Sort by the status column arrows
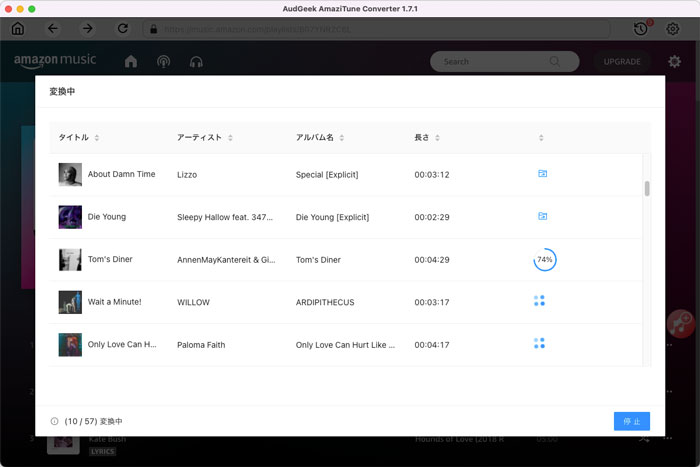The width and height of the screenshot is (700, 467). (x=541, y=138)
